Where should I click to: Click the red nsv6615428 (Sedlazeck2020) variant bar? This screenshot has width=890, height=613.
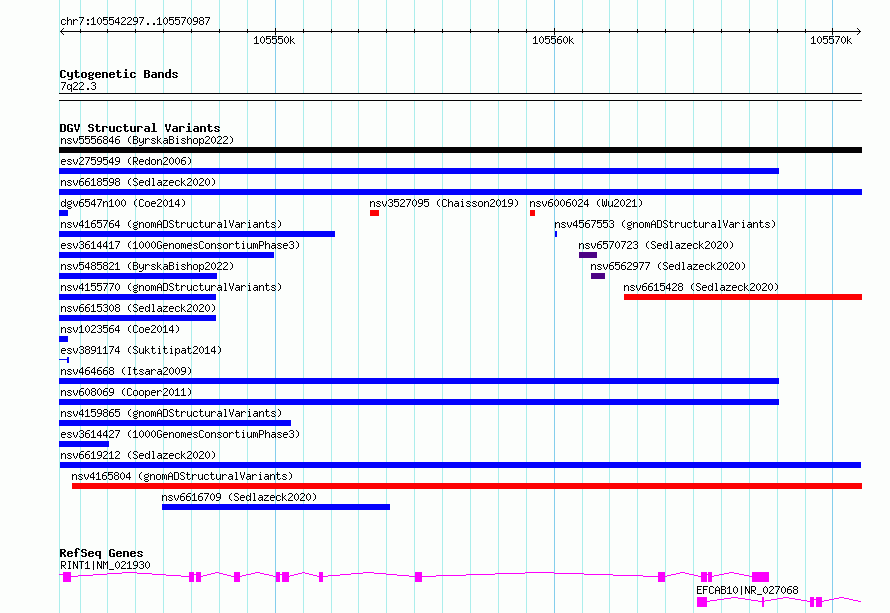pyautogui.click(x=743, y=297)
